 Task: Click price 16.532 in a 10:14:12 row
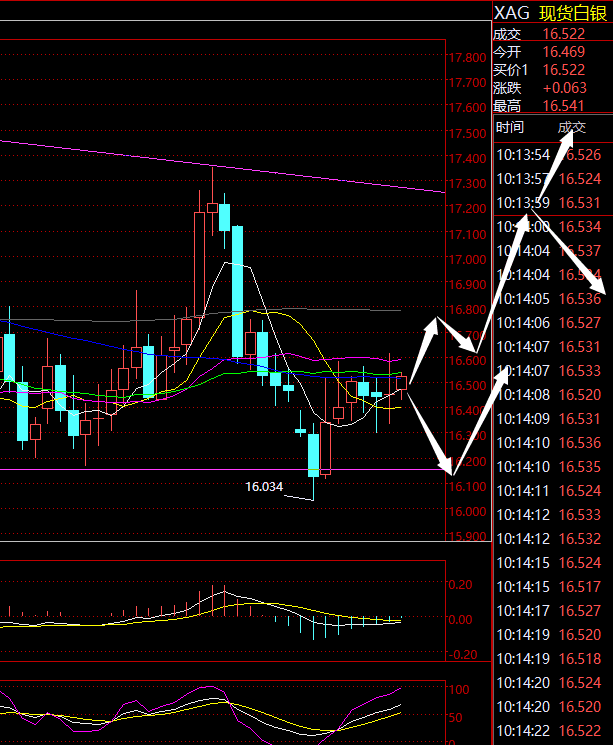[x=580, y=539]
